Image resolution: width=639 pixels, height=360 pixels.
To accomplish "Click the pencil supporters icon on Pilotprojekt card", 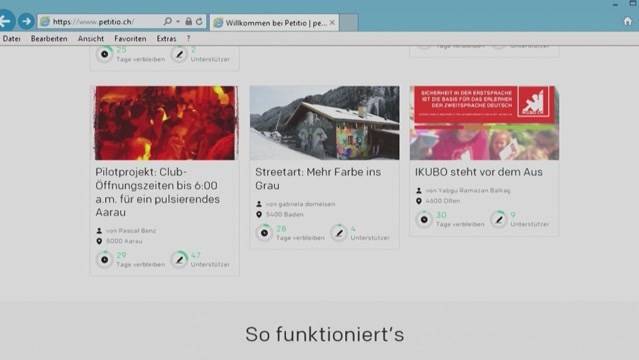I will pos(179,259).
